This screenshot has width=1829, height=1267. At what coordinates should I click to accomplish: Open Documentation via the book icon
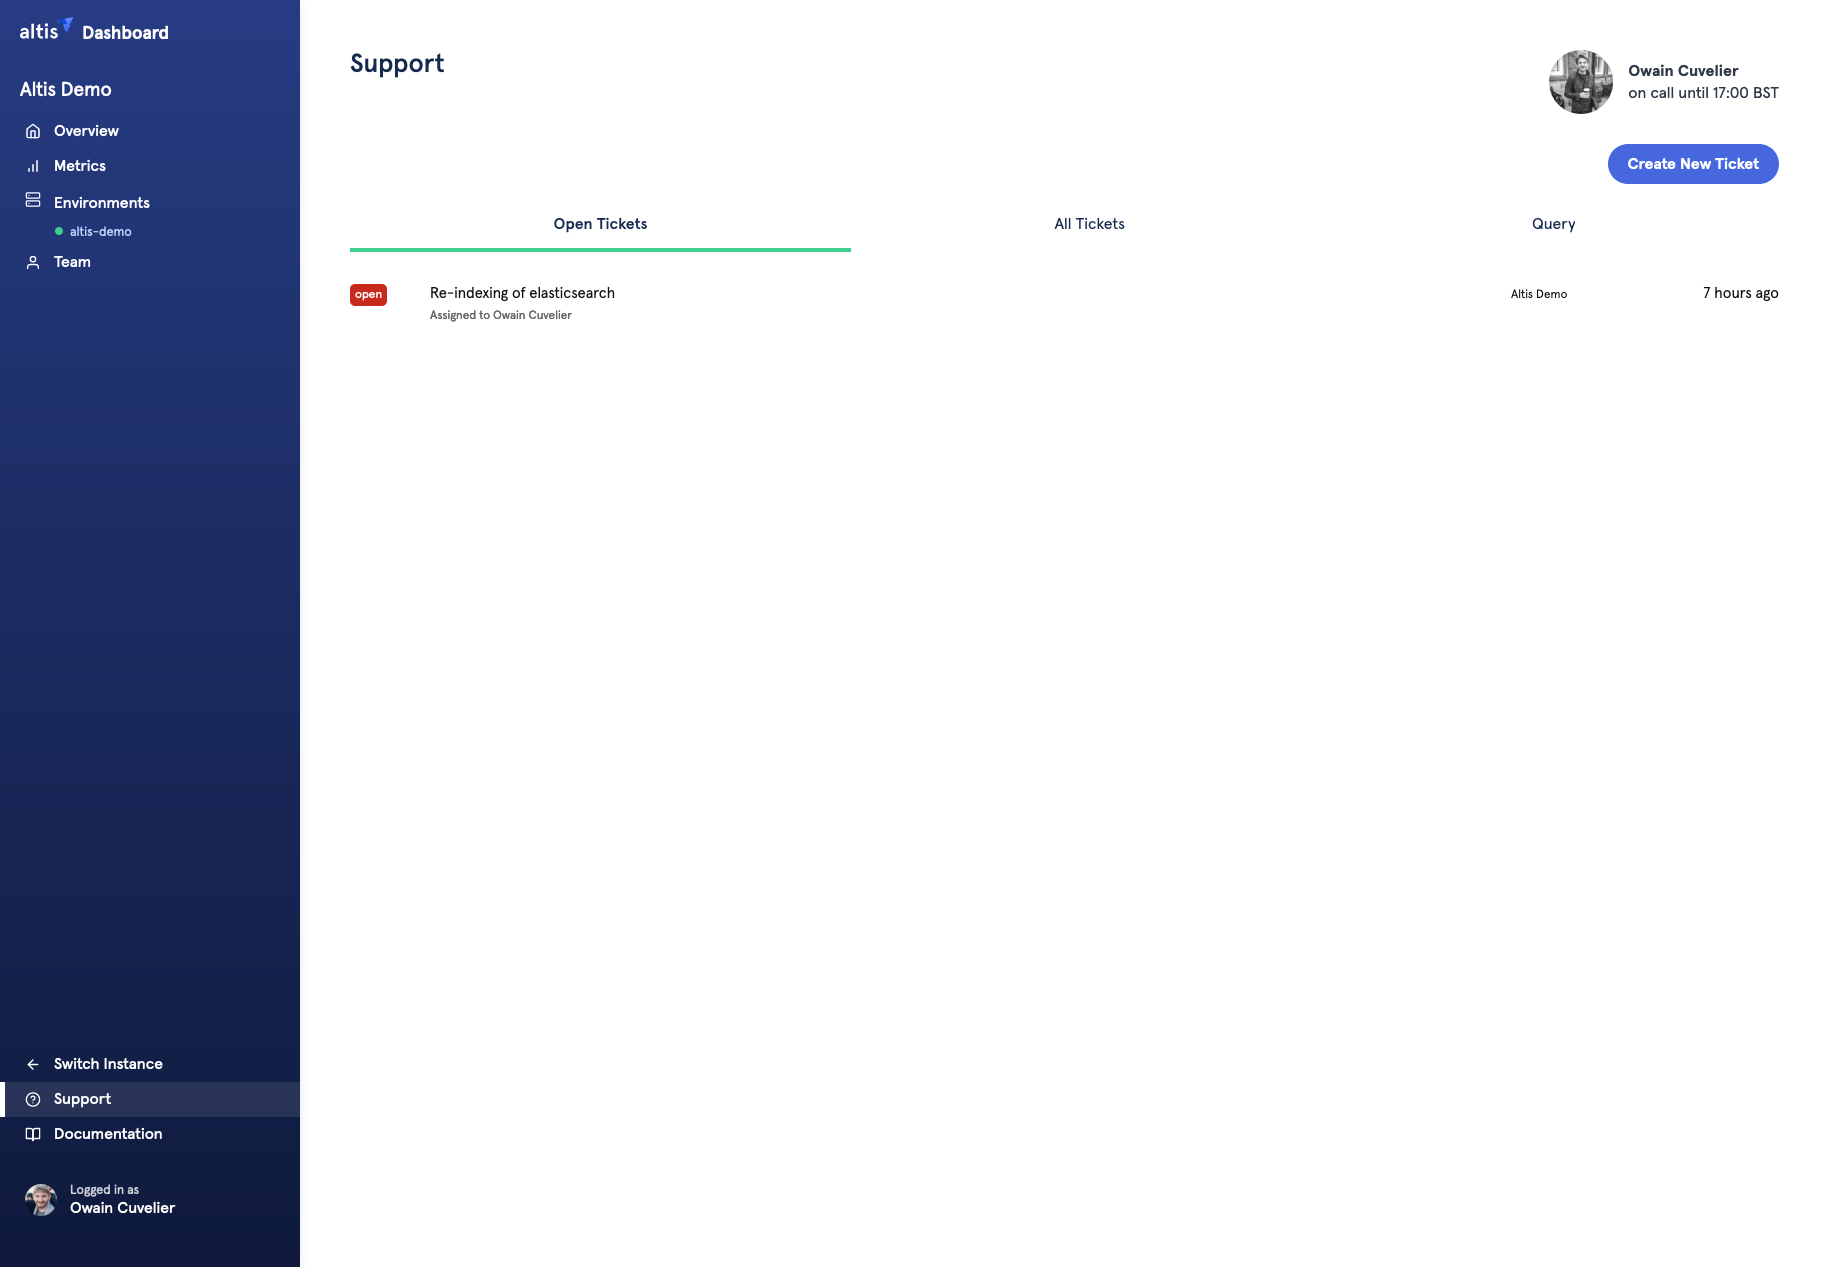tap(32, 1133)
